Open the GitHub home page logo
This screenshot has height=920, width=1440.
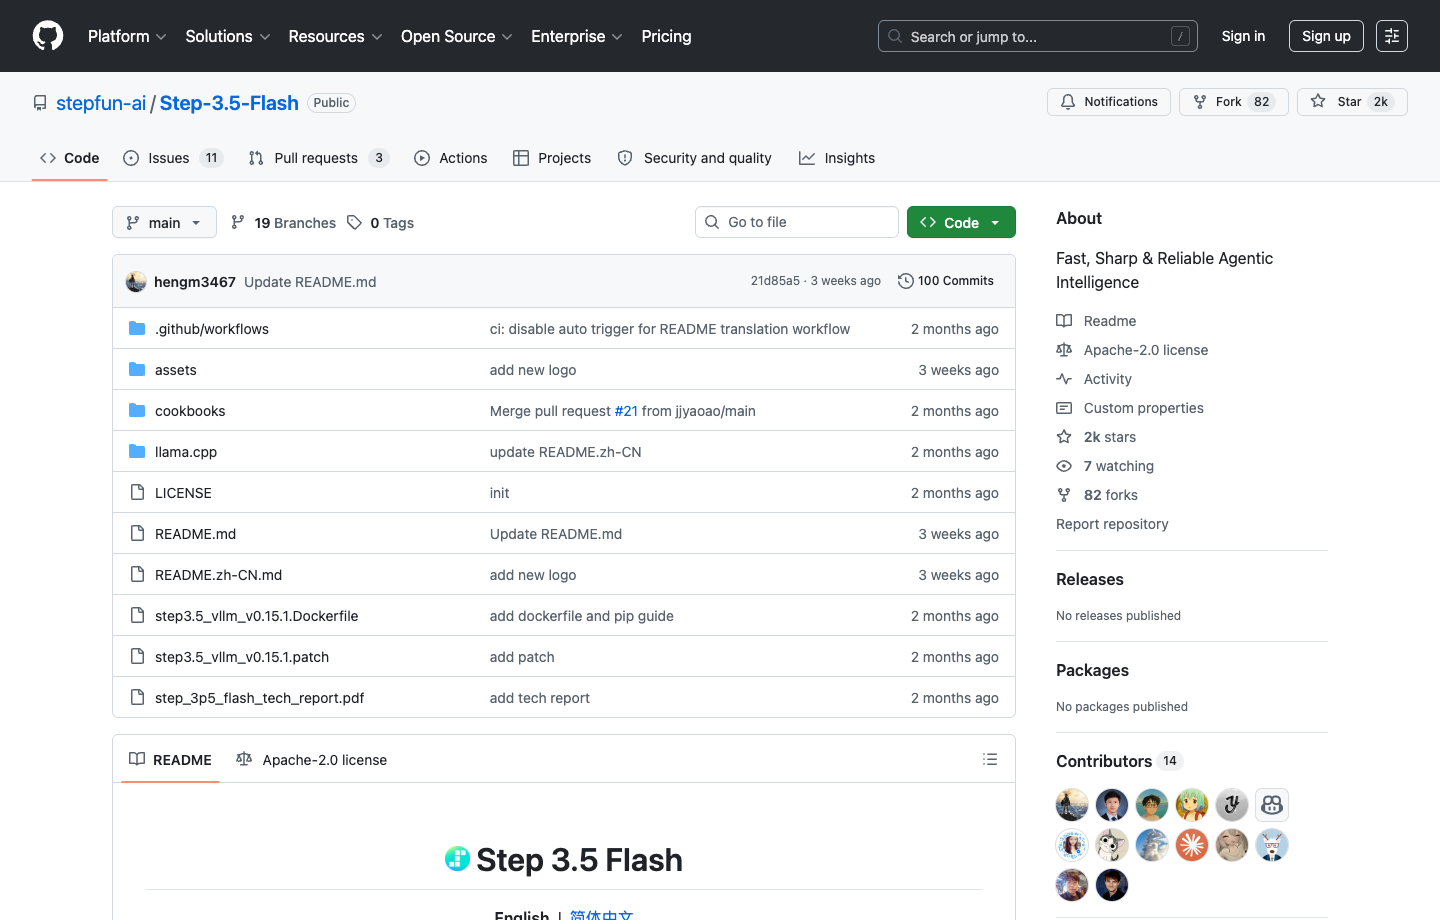point(47,36)
